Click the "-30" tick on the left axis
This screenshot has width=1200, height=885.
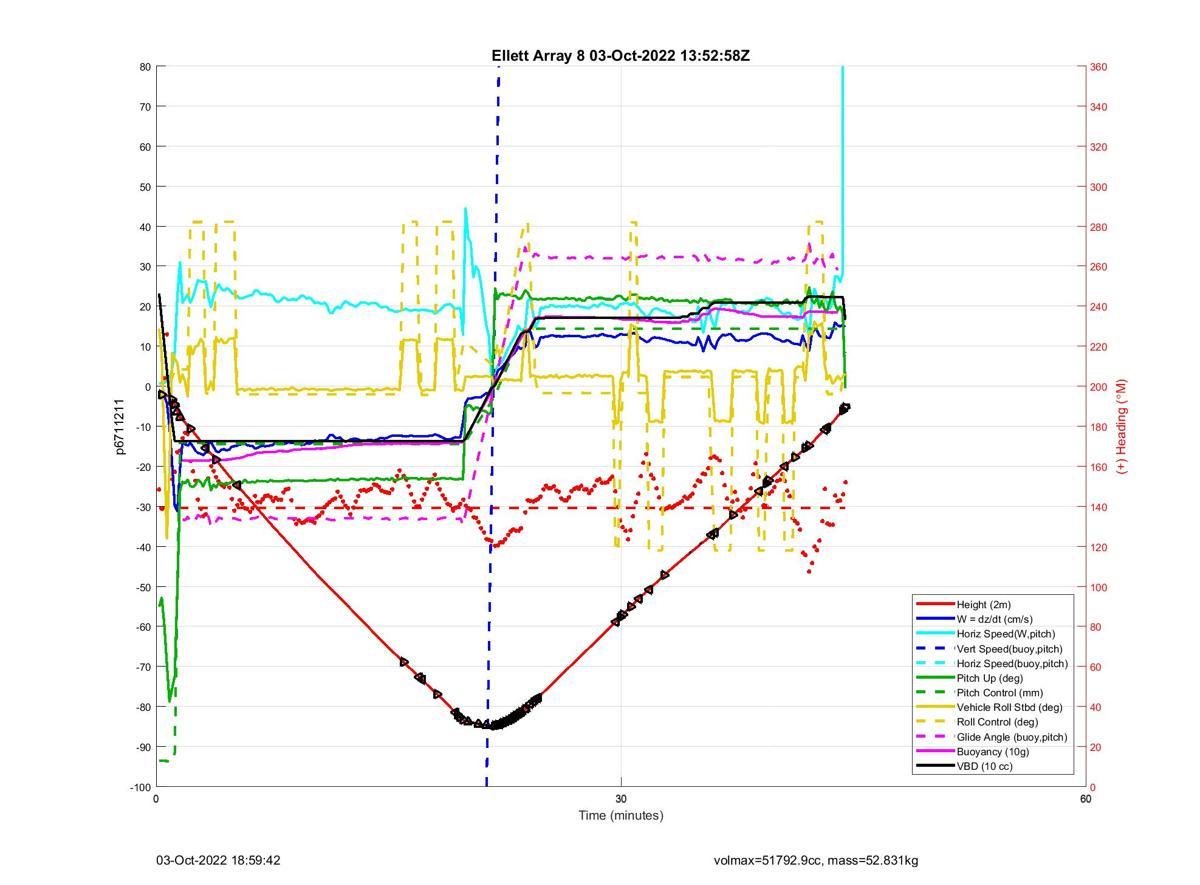(143, 508)
